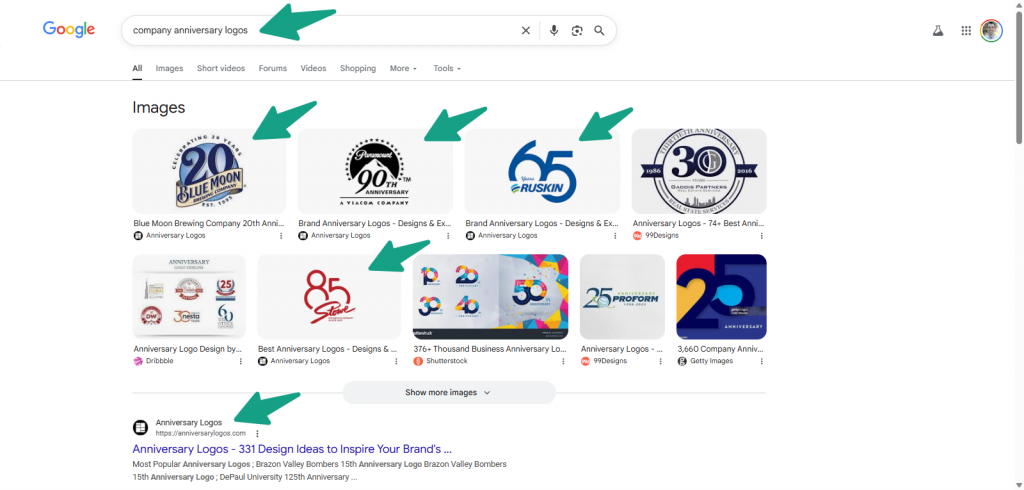
Task: Click the https://anniversarylogos.com URL text
Action: (x=200, y=433)
